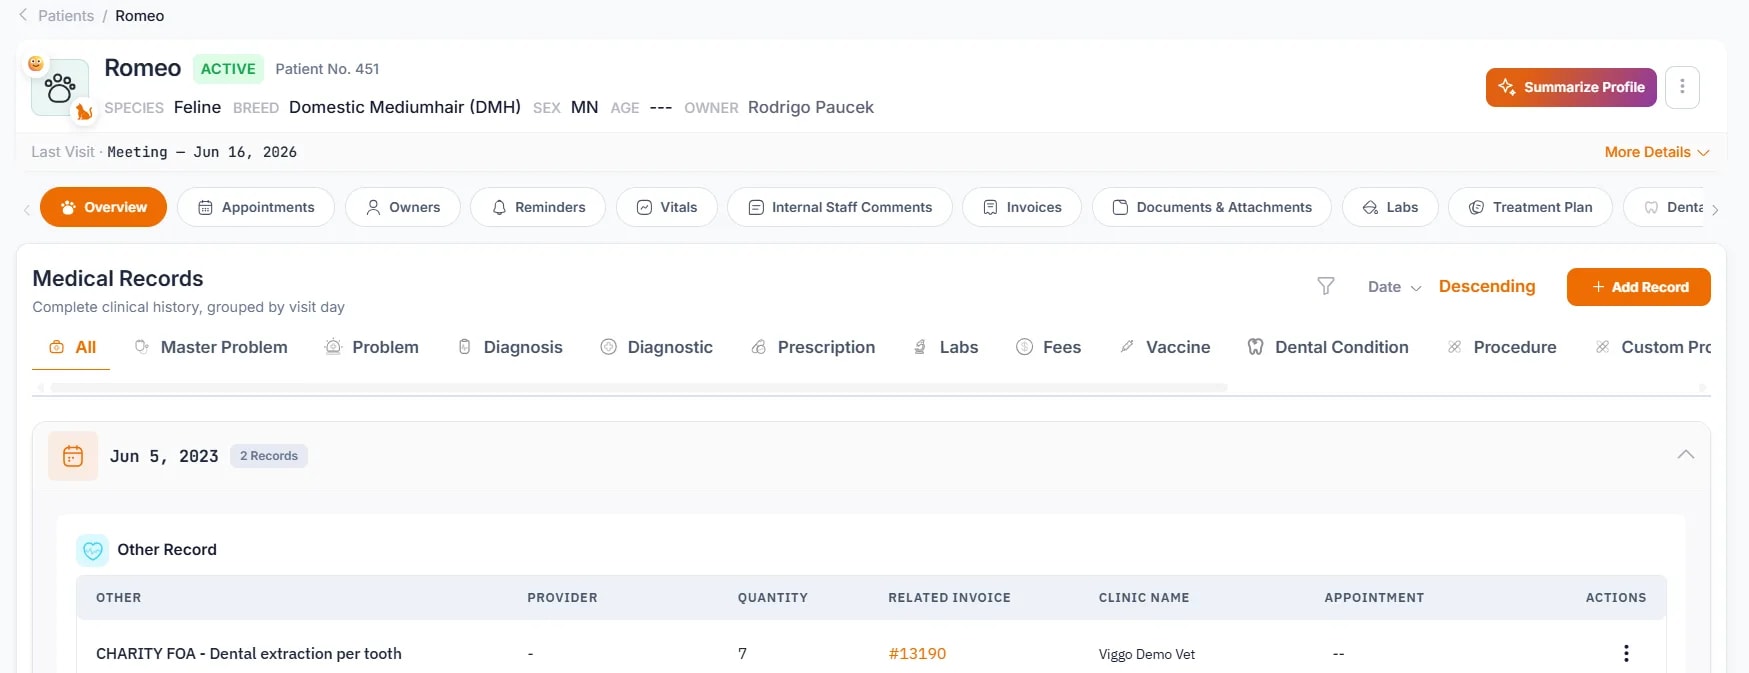Screen dimensions: 1749x673
Task: Select the Overview tab
Action: (103, 207)
